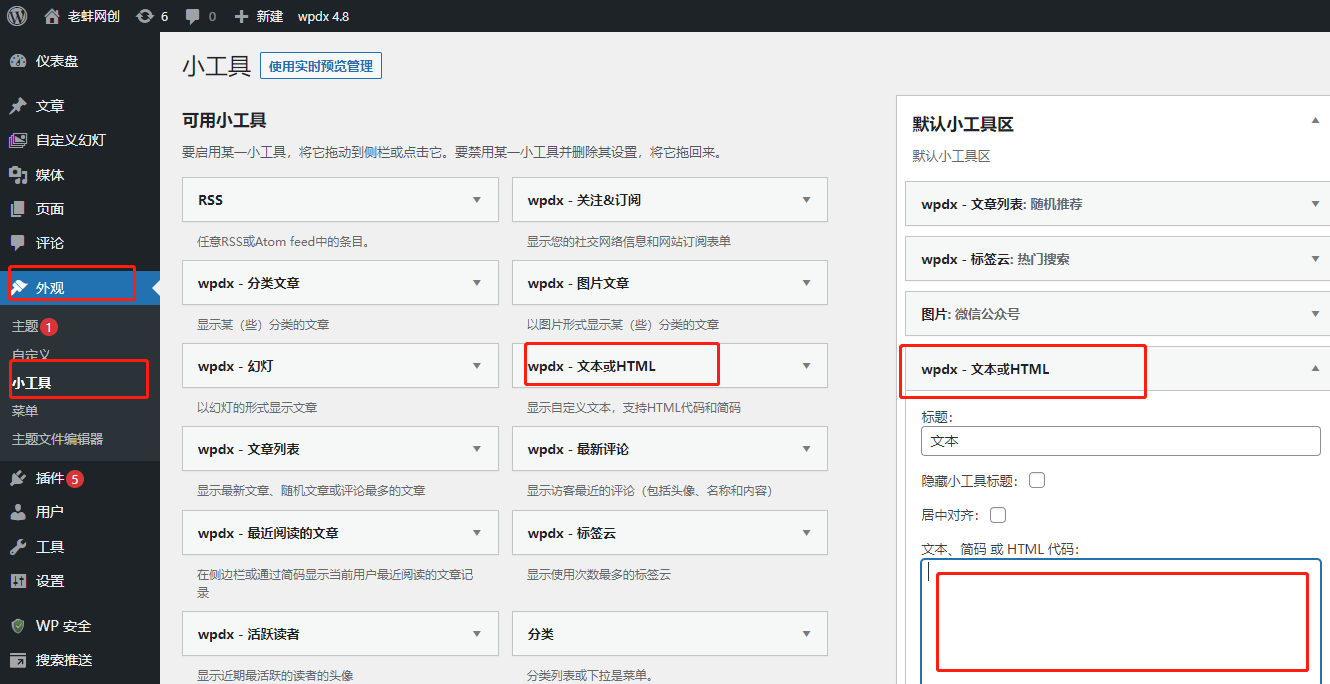Click the 评论 comment icon in sidebar
This screenshot has height=684, width=1330.
pyautogui.click(x=18, y=243)
